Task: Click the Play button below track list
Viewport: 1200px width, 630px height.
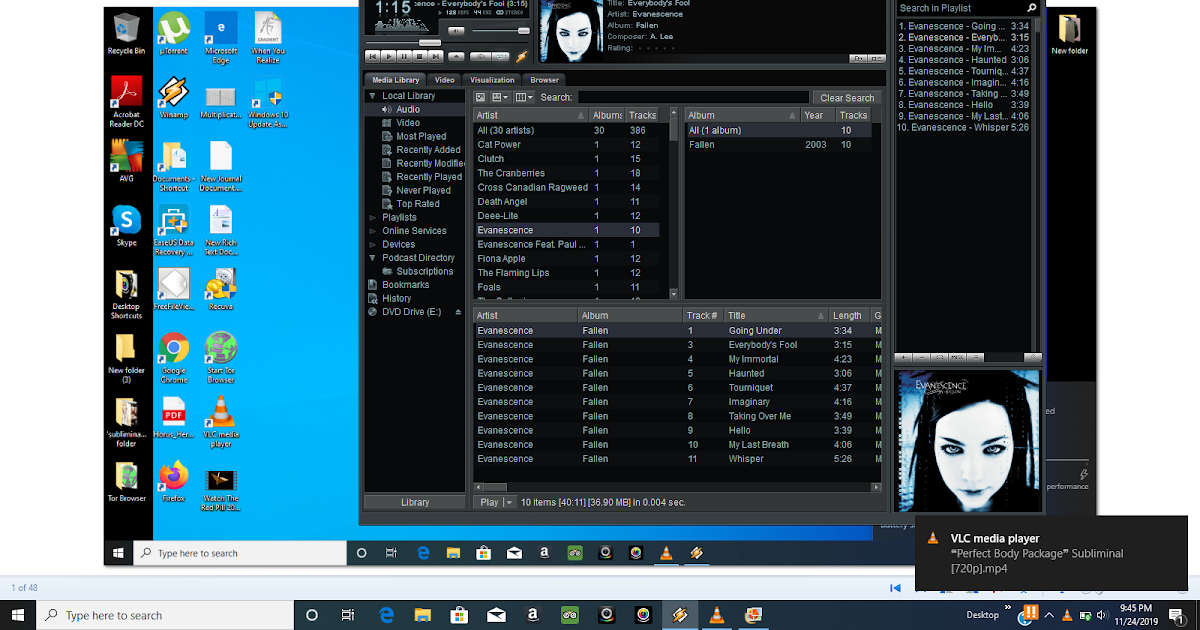Action: pos(489,502)
